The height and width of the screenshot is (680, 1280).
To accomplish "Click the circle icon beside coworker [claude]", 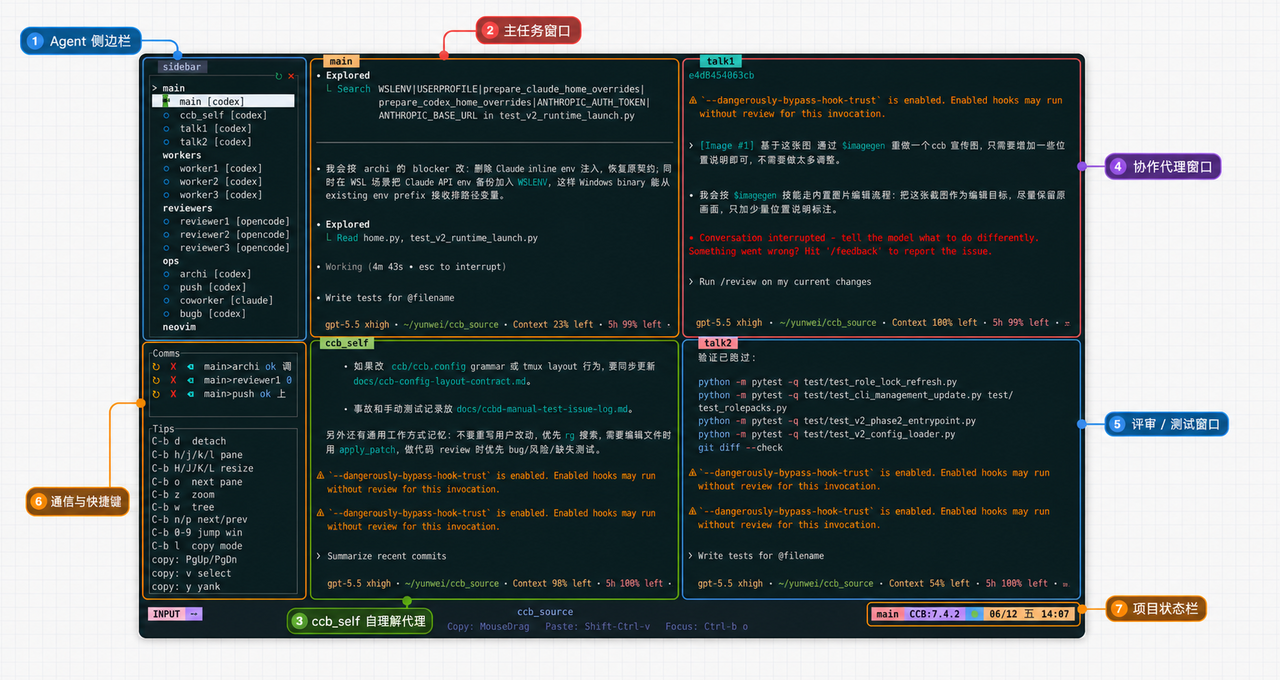I will coord(167,300).
